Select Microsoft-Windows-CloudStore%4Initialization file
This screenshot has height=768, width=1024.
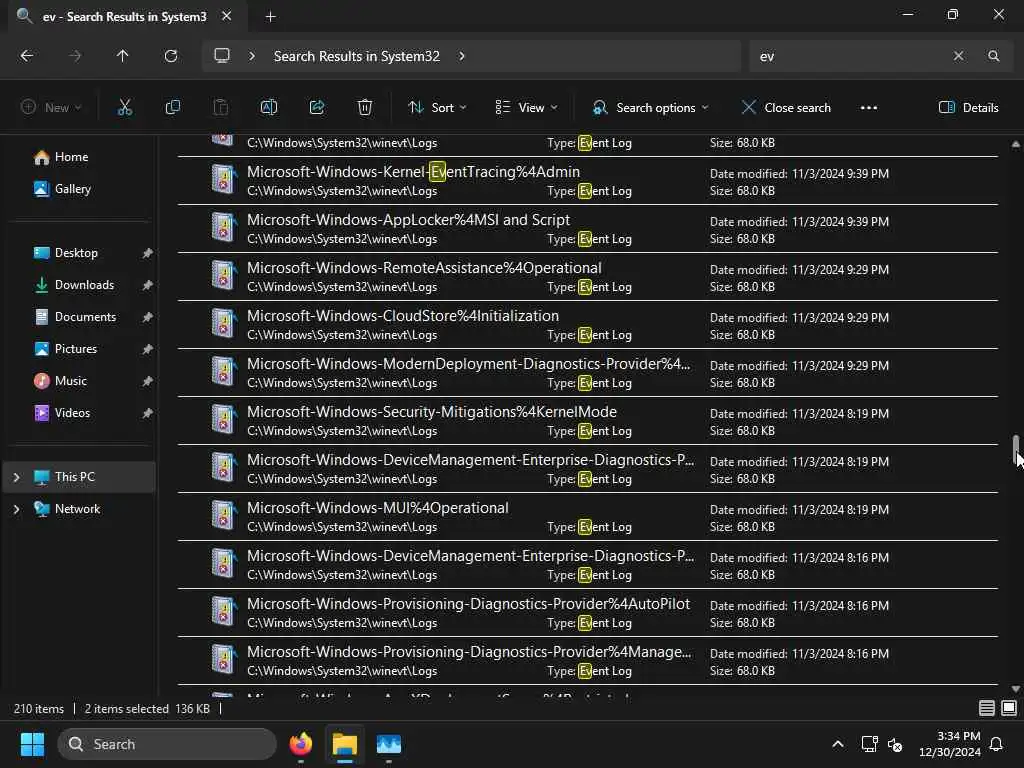click(x=588, y=325)
